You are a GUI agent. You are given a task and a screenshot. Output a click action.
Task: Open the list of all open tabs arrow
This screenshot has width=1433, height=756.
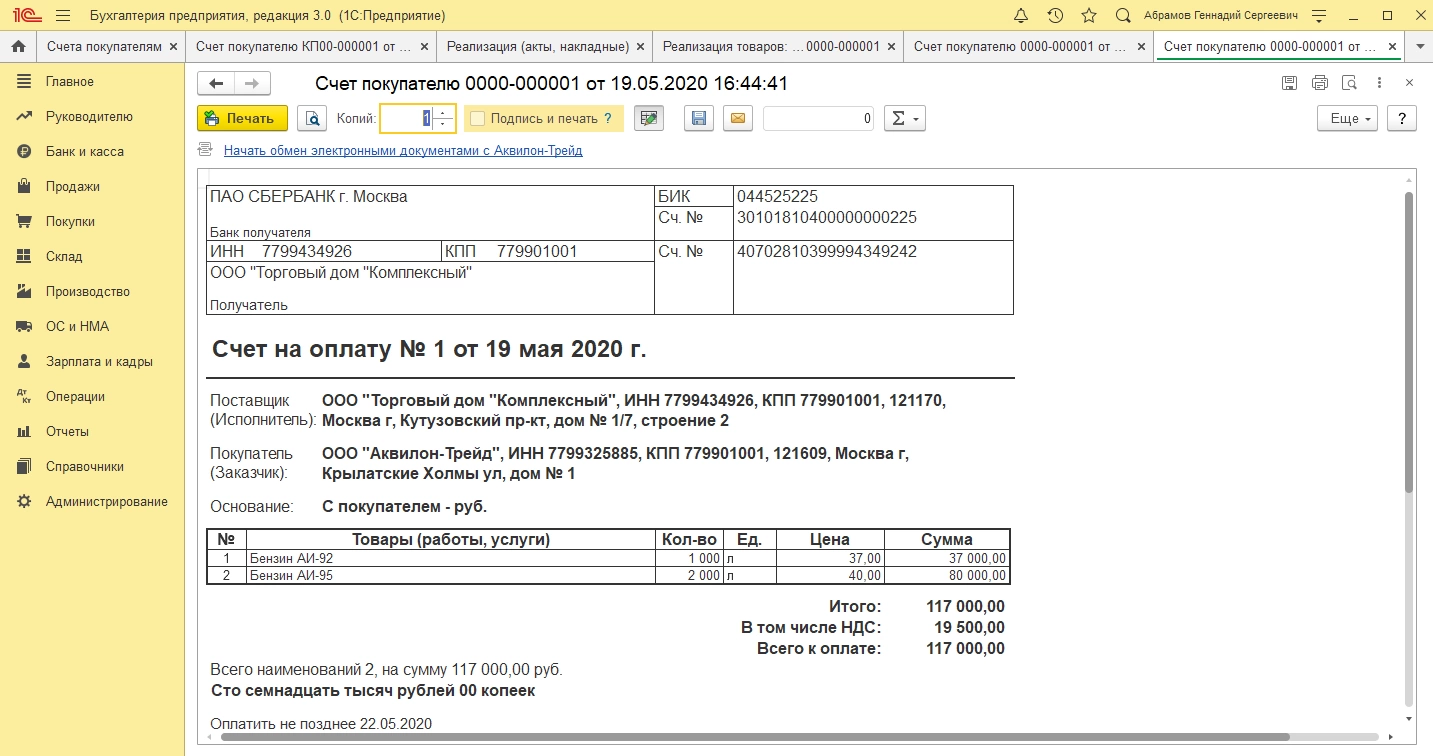1419,47
